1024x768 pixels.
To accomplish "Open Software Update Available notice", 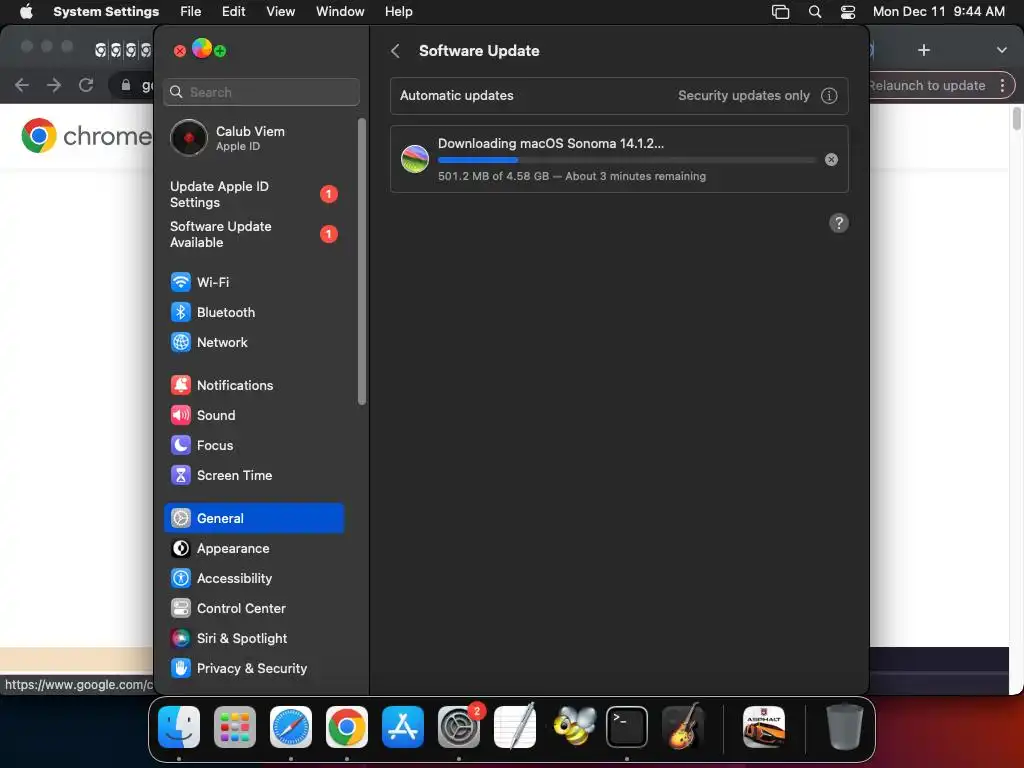I will click(x=253, y=234).
